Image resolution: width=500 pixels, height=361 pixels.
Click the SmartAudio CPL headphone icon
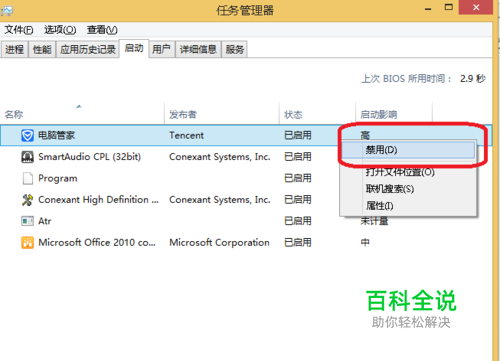coord(27,157)
